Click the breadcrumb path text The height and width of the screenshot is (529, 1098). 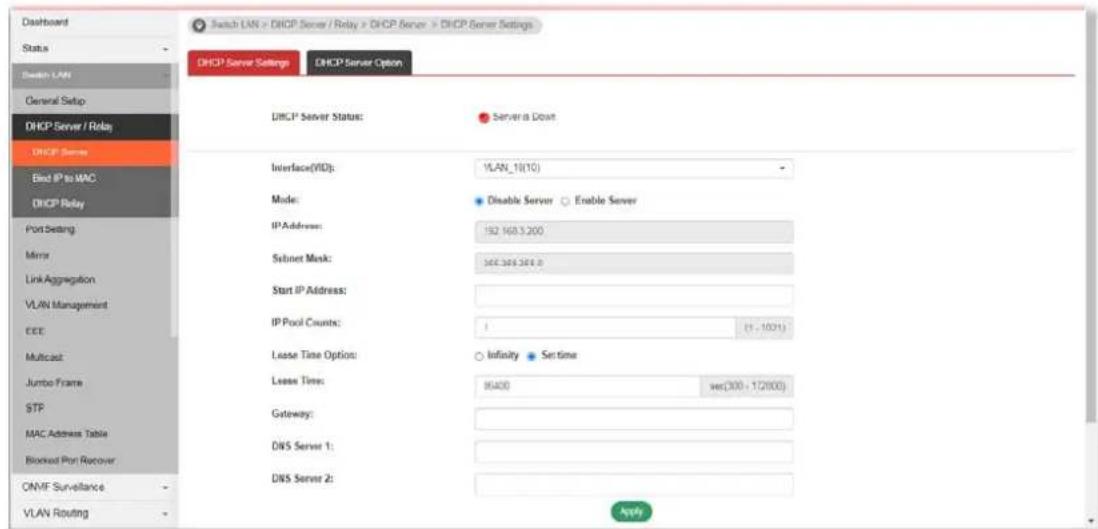click(372, 25)
